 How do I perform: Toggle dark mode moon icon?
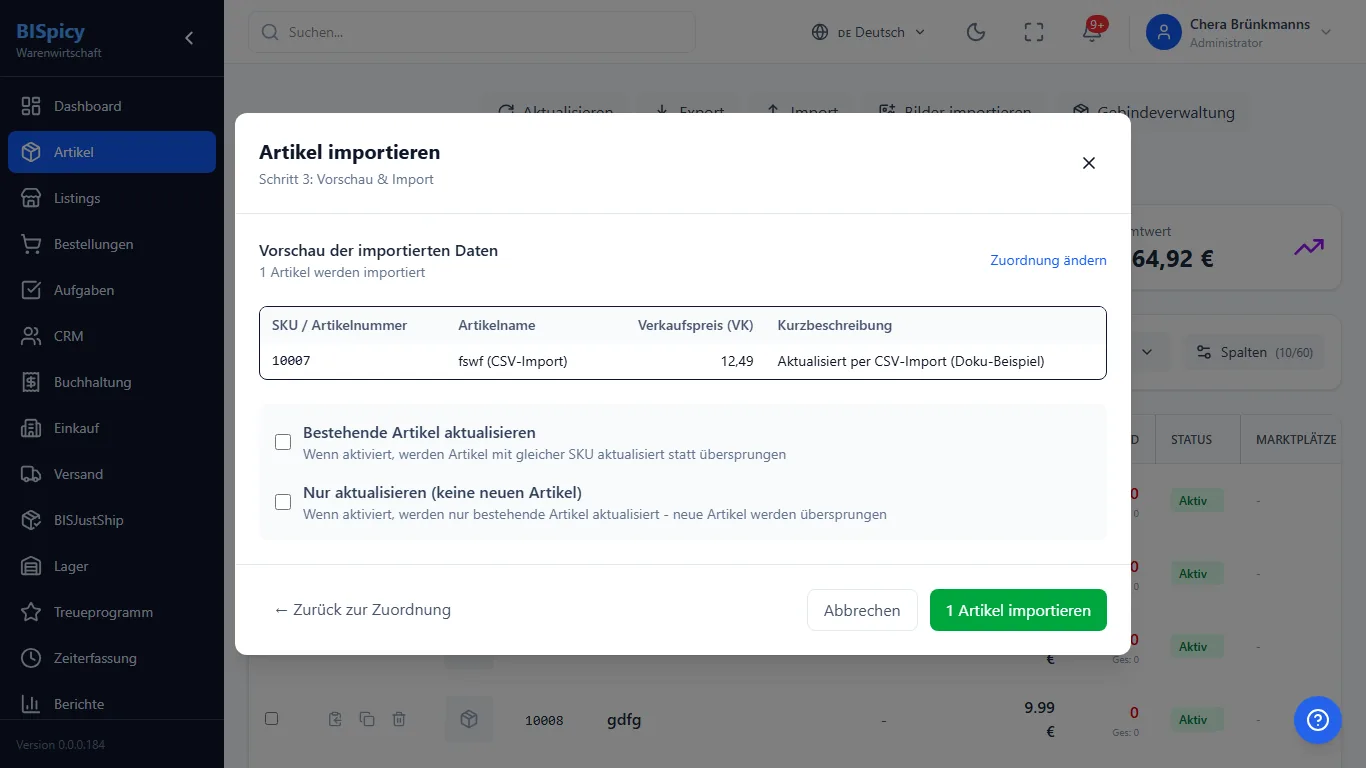click(x=976, y=32)
